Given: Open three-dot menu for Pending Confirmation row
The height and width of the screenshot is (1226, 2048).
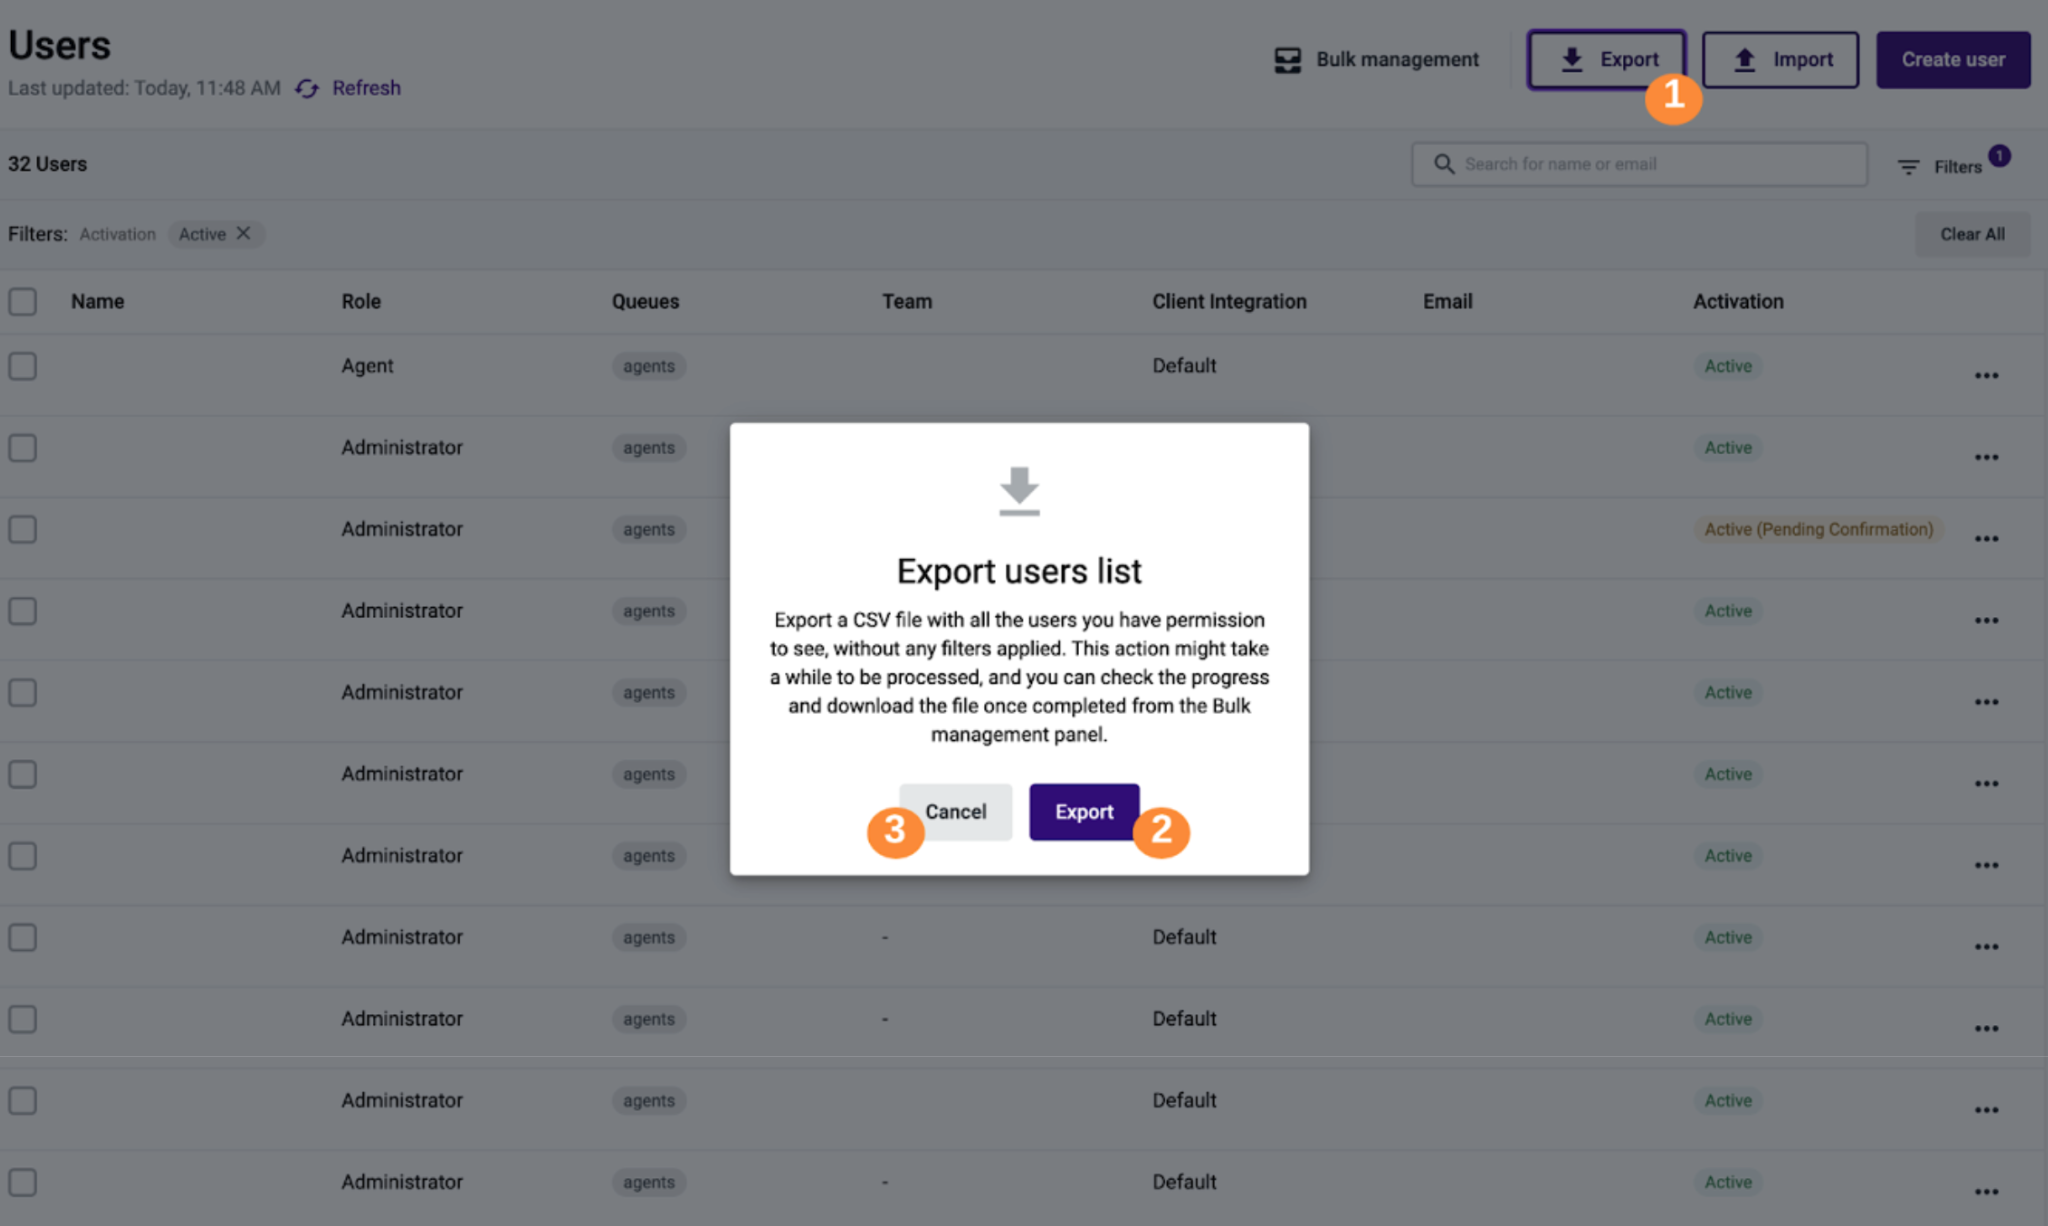Looking at the screenshot, I should click(x=1986, y=539).
